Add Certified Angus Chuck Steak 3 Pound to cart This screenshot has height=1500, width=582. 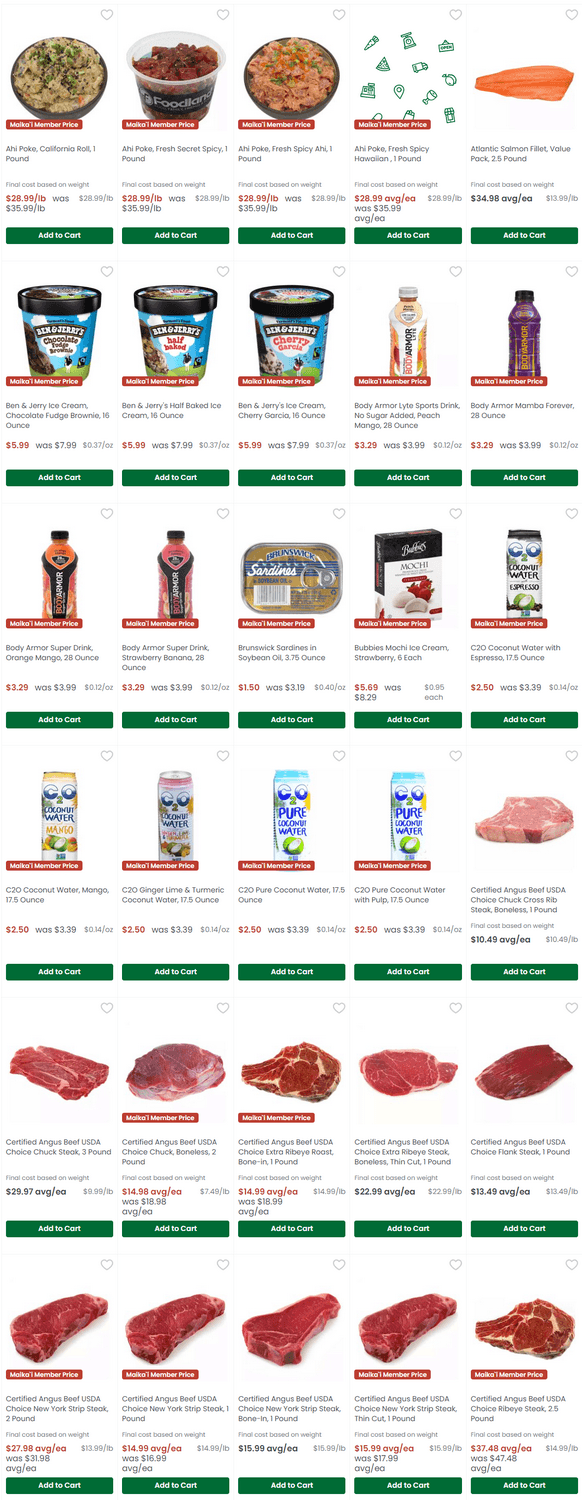(59, 1229)
